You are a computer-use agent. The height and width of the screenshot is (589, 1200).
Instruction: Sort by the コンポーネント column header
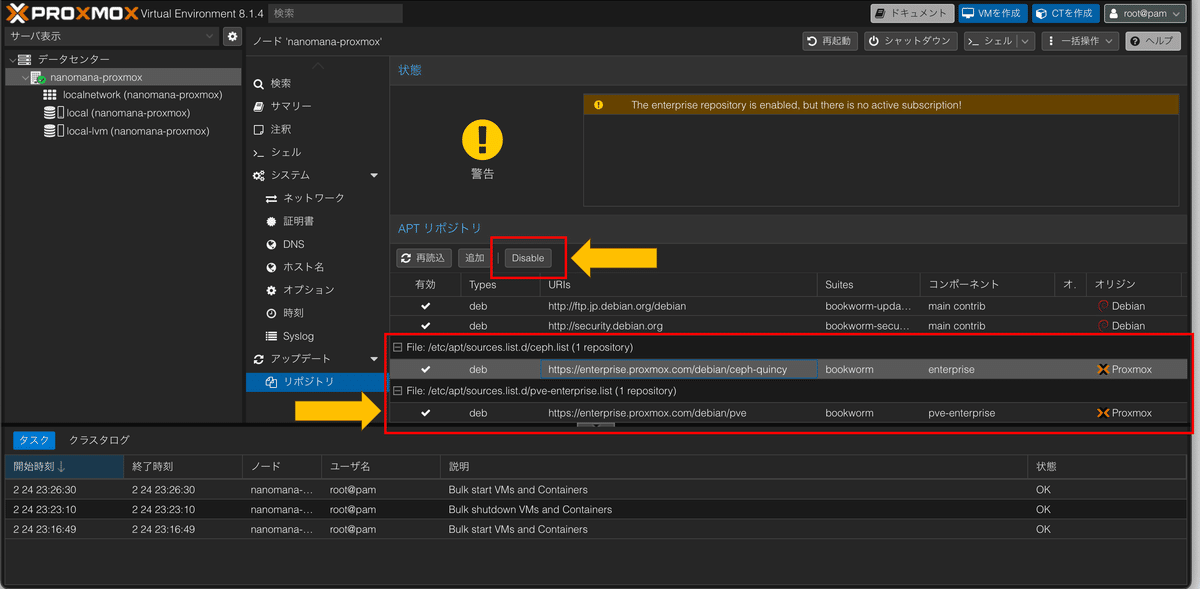click(x=988, y=285)
